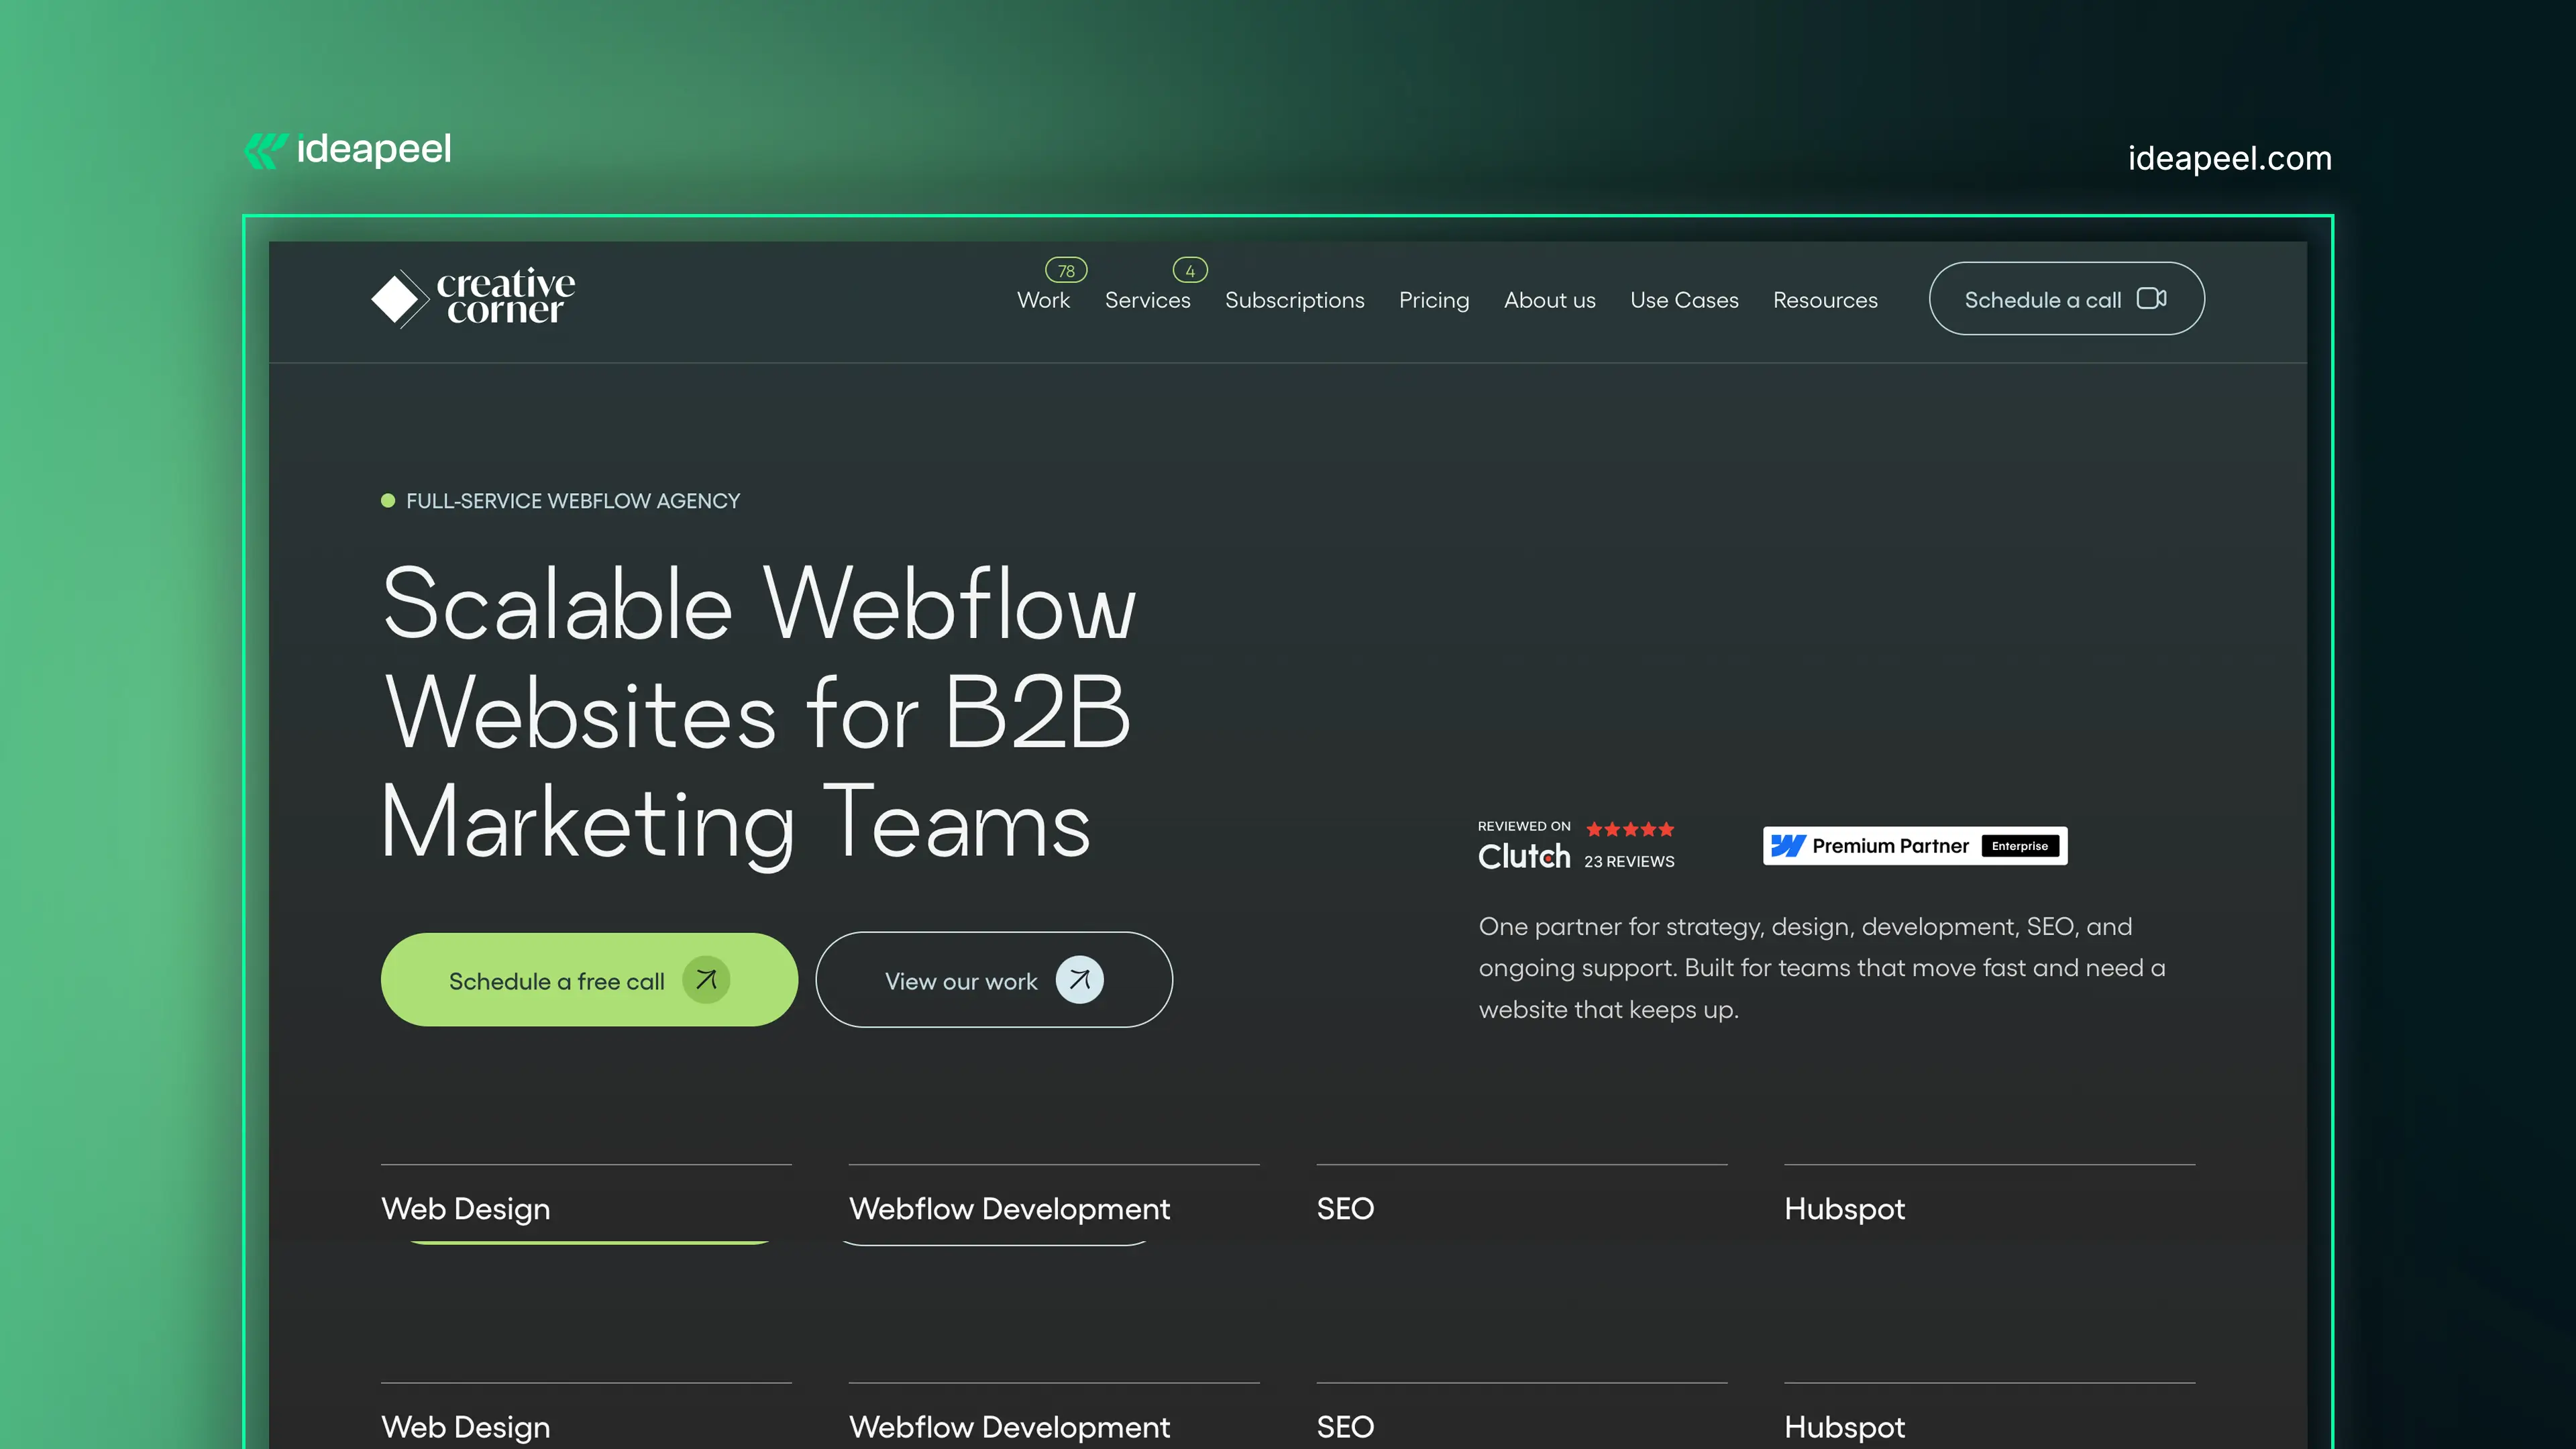Click the ideapeel chevron logo icon
The image size is (2576, 1449).
pos(265,151)
